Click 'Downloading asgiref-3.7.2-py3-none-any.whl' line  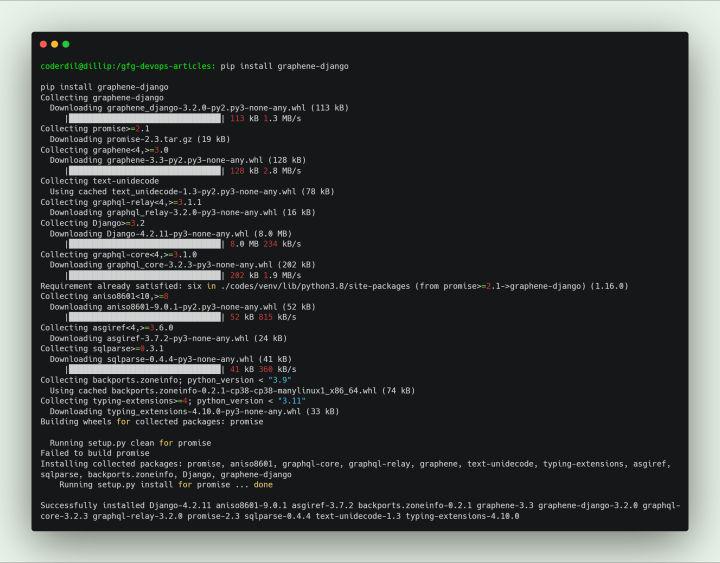click(168, 338)
